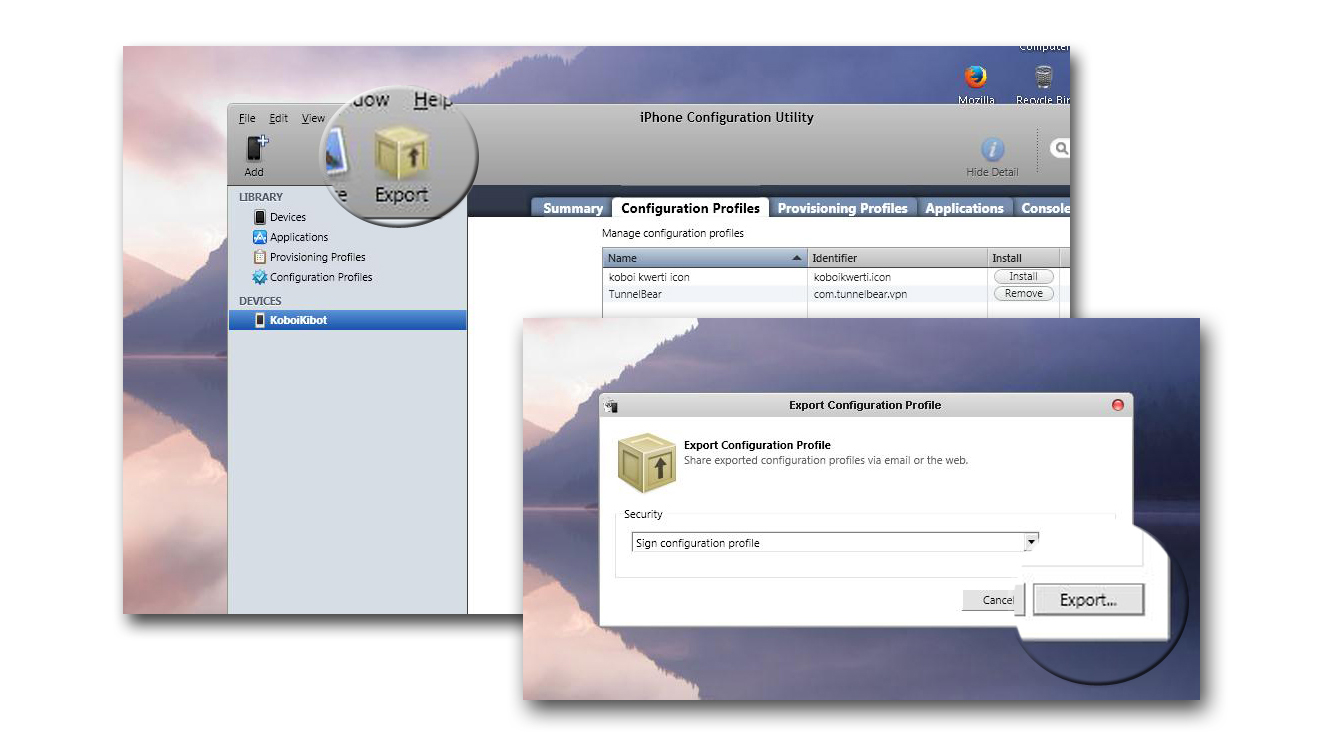This screenshot has height=742, width=1323.
Task: Open the Security dropdown in Export dialog
Action: [835, 543]
